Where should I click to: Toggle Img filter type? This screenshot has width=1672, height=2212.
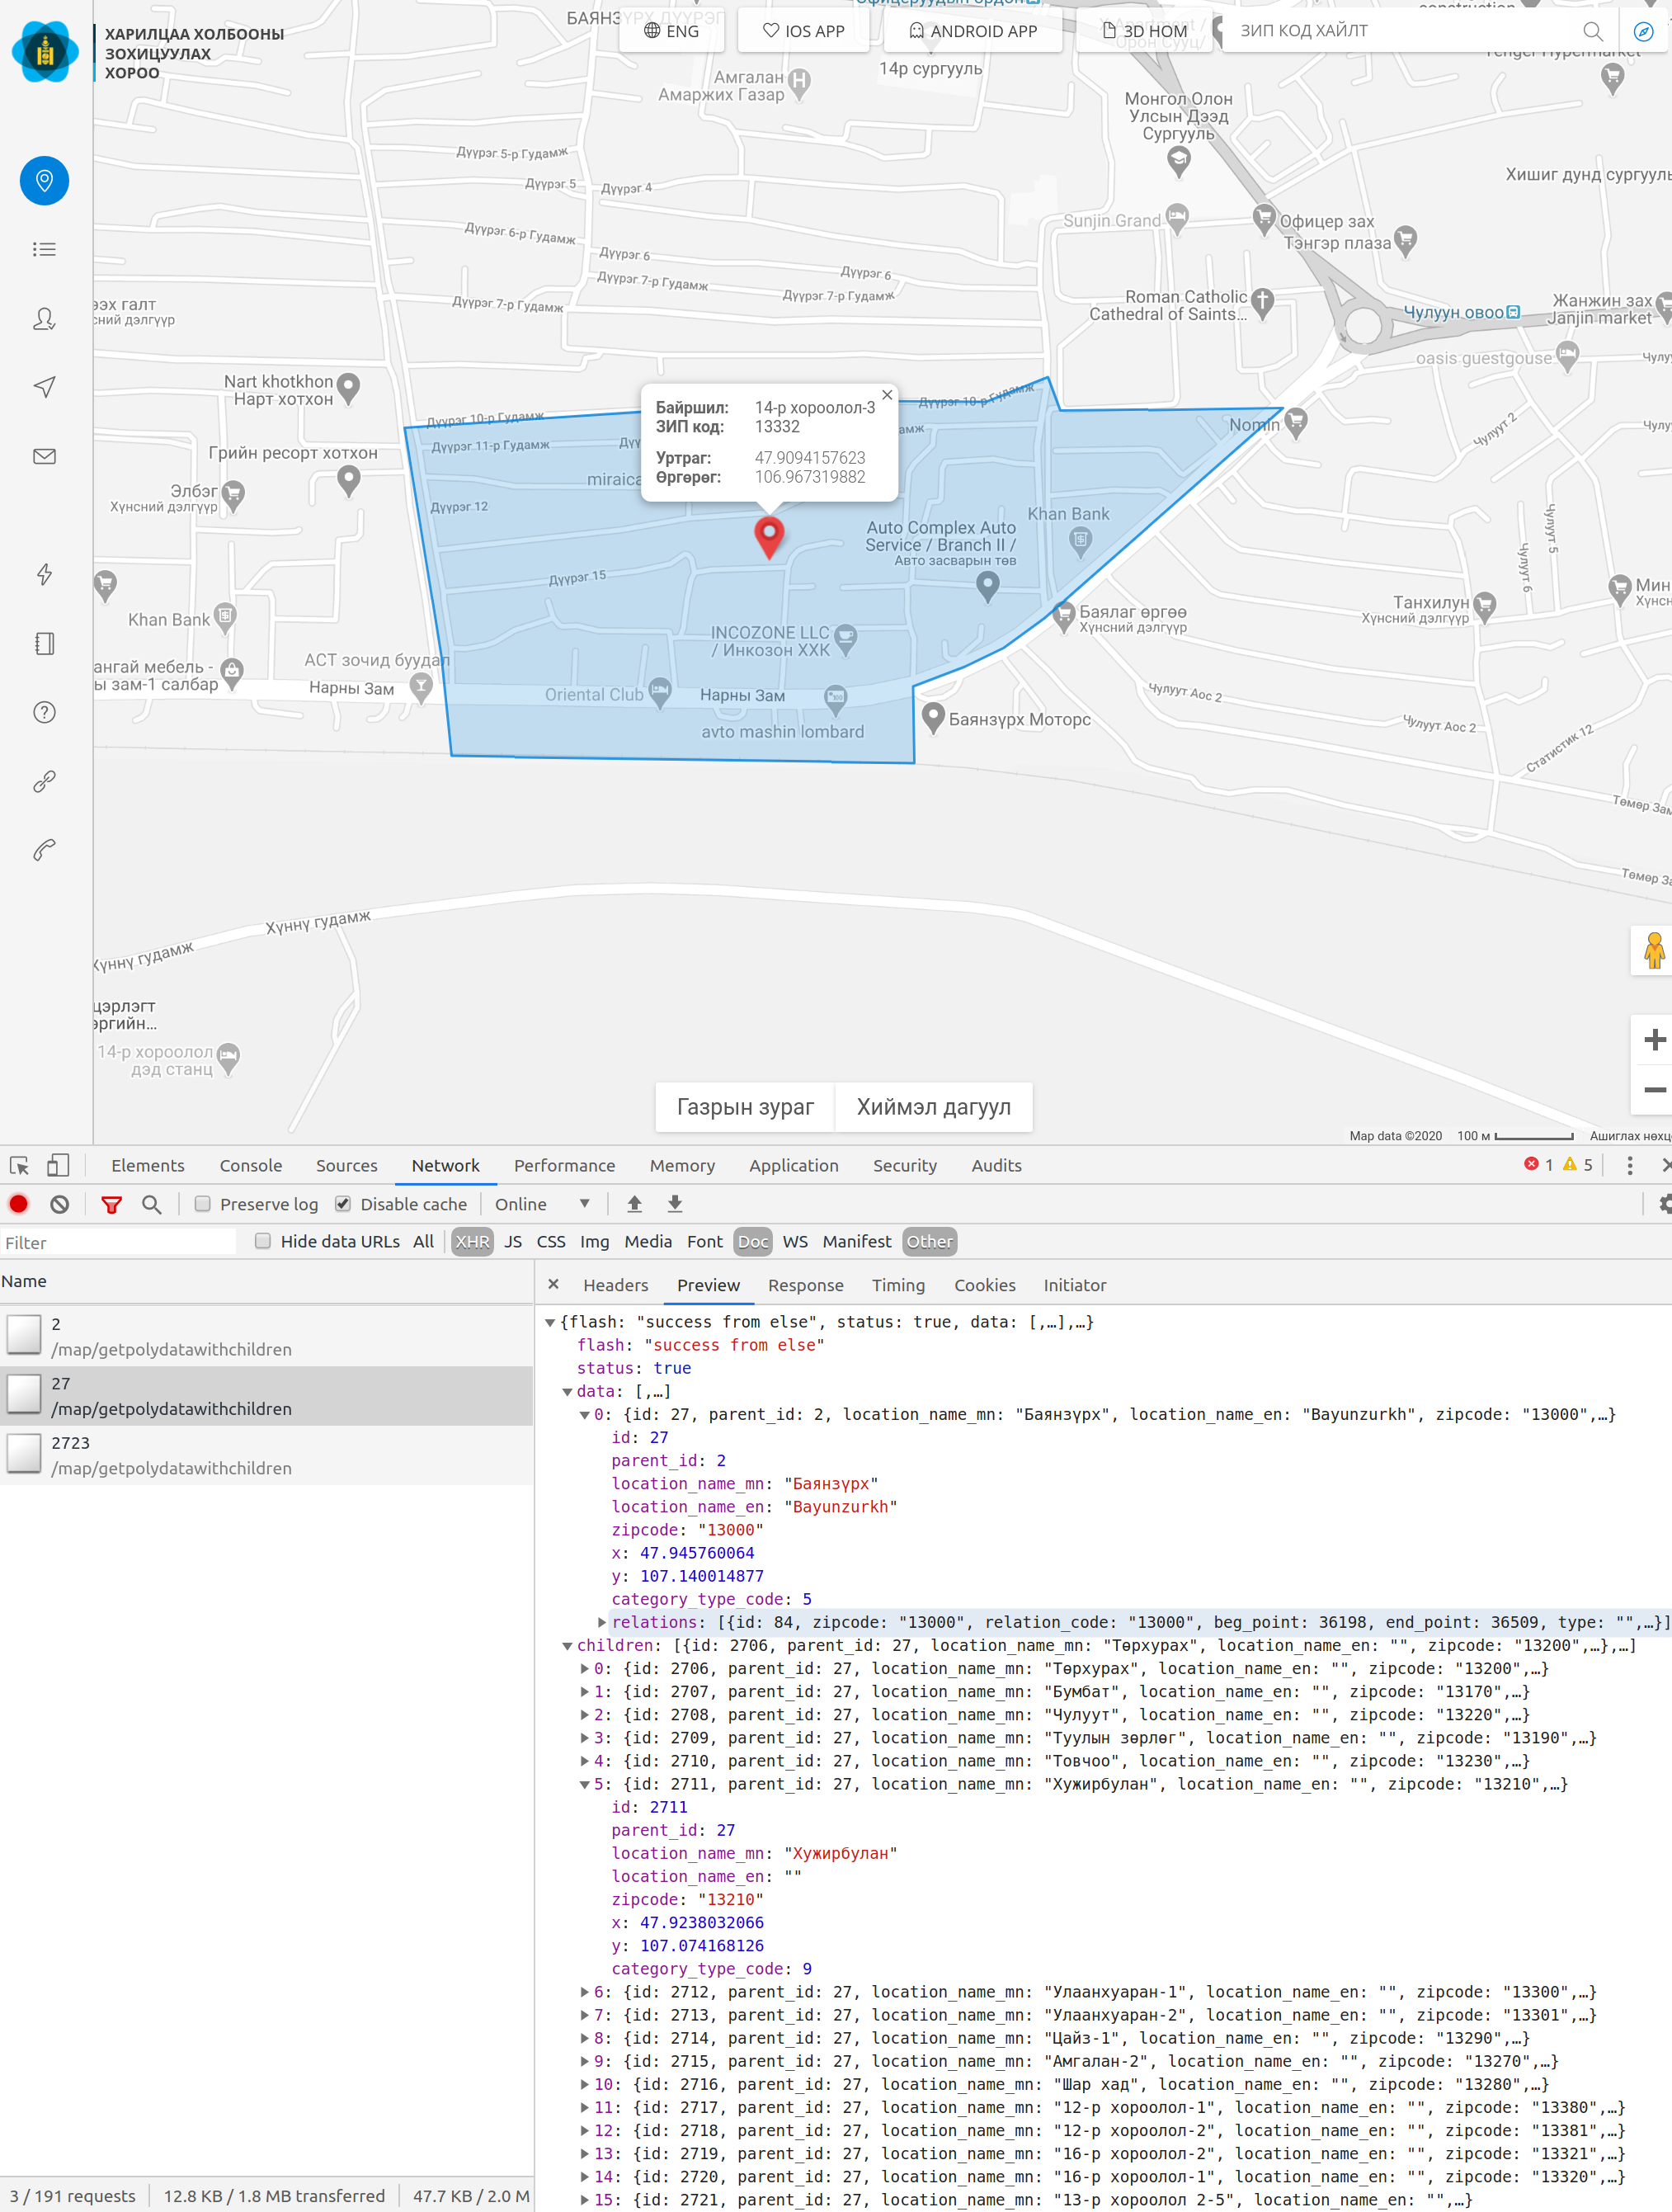point(594,1241)
